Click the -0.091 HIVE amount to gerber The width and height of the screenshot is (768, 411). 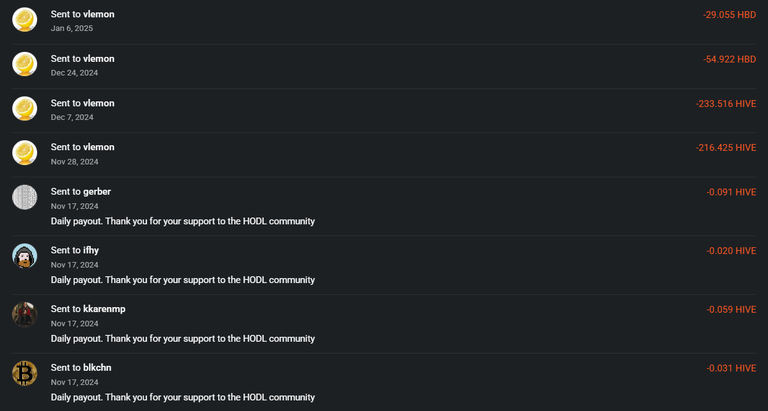731,192
